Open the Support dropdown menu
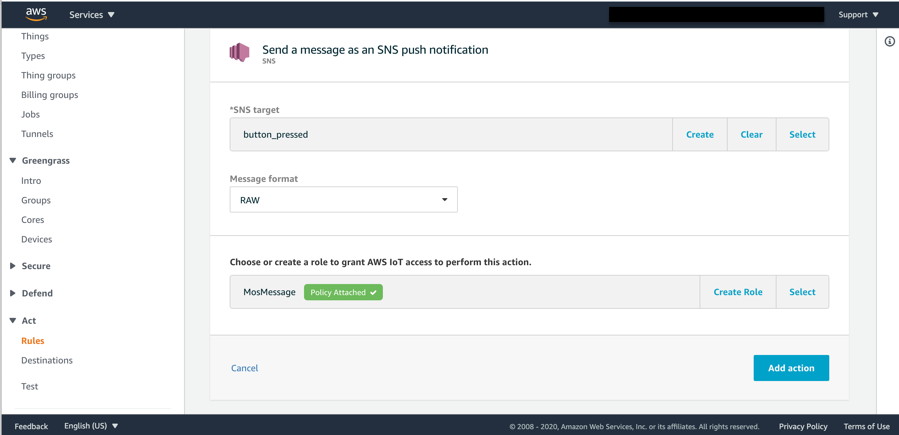This screenshot has width=899, height=435. (x=858, y=15)
